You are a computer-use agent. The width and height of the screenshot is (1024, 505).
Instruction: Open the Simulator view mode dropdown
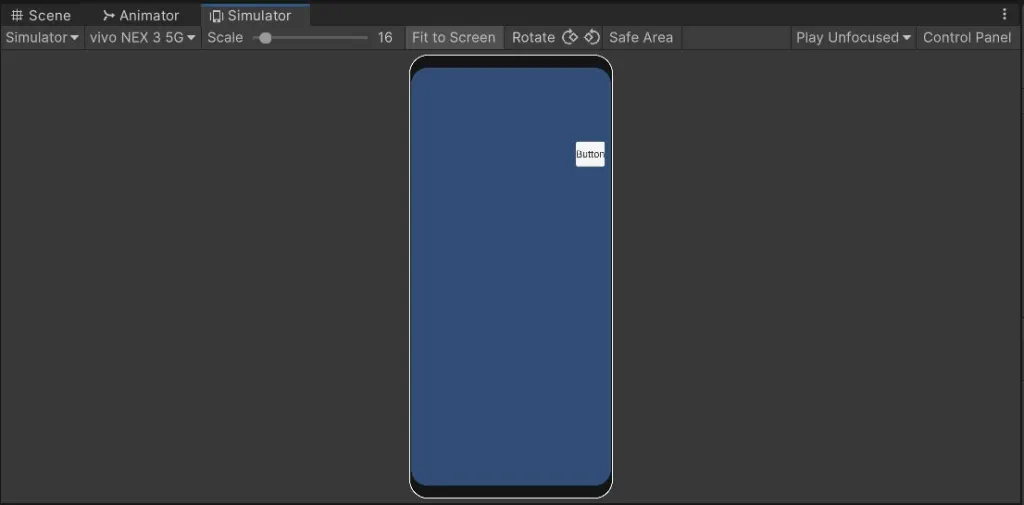click(x=42, y=38)
